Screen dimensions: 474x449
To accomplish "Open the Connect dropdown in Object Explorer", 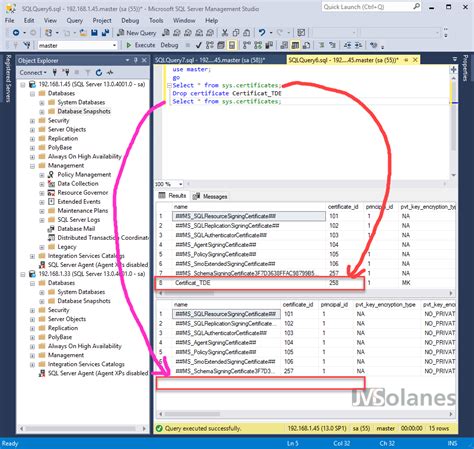I will coord(33,72).
